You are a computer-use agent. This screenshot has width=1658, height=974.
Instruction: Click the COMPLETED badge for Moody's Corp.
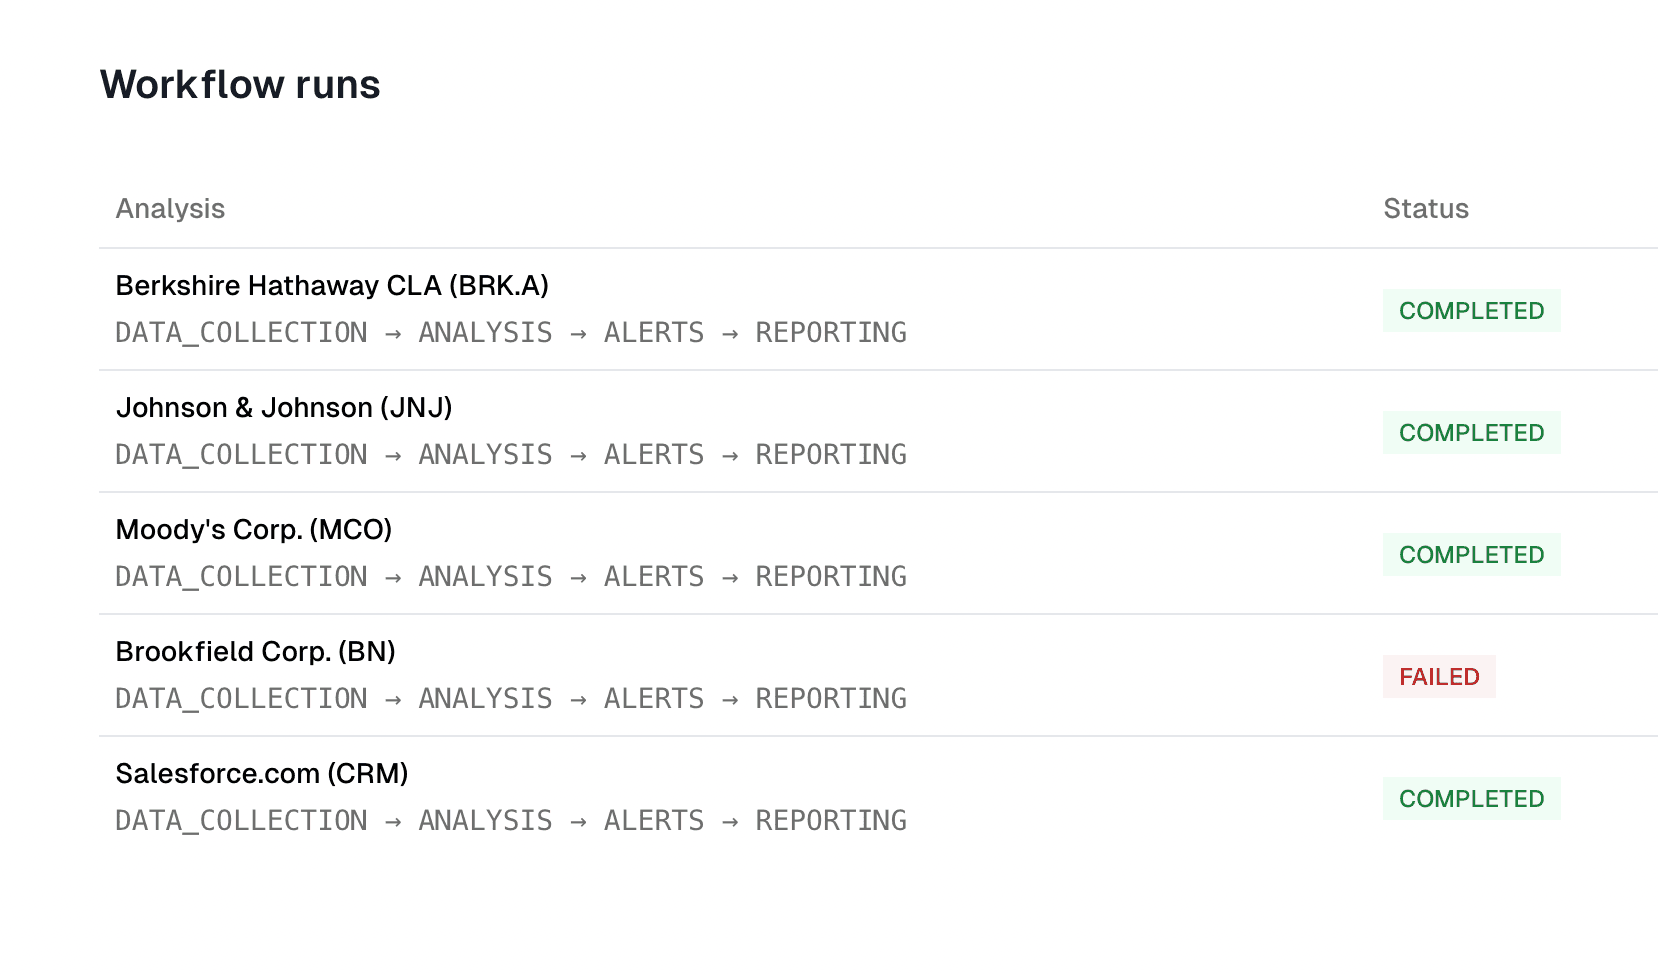click(1471, 555)
